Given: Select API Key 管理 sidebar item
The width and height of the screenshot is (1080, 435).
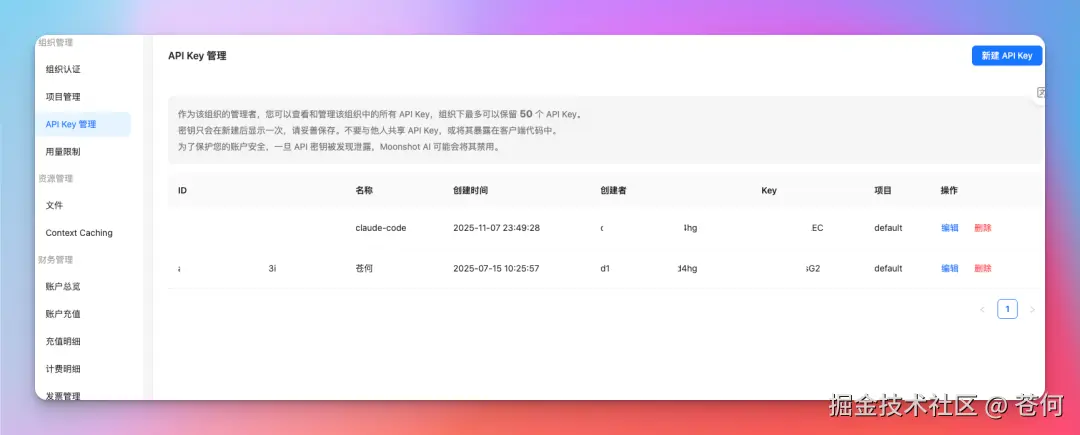Looking at the screenshot, I should pyautogui.click(x=83, y=125).
